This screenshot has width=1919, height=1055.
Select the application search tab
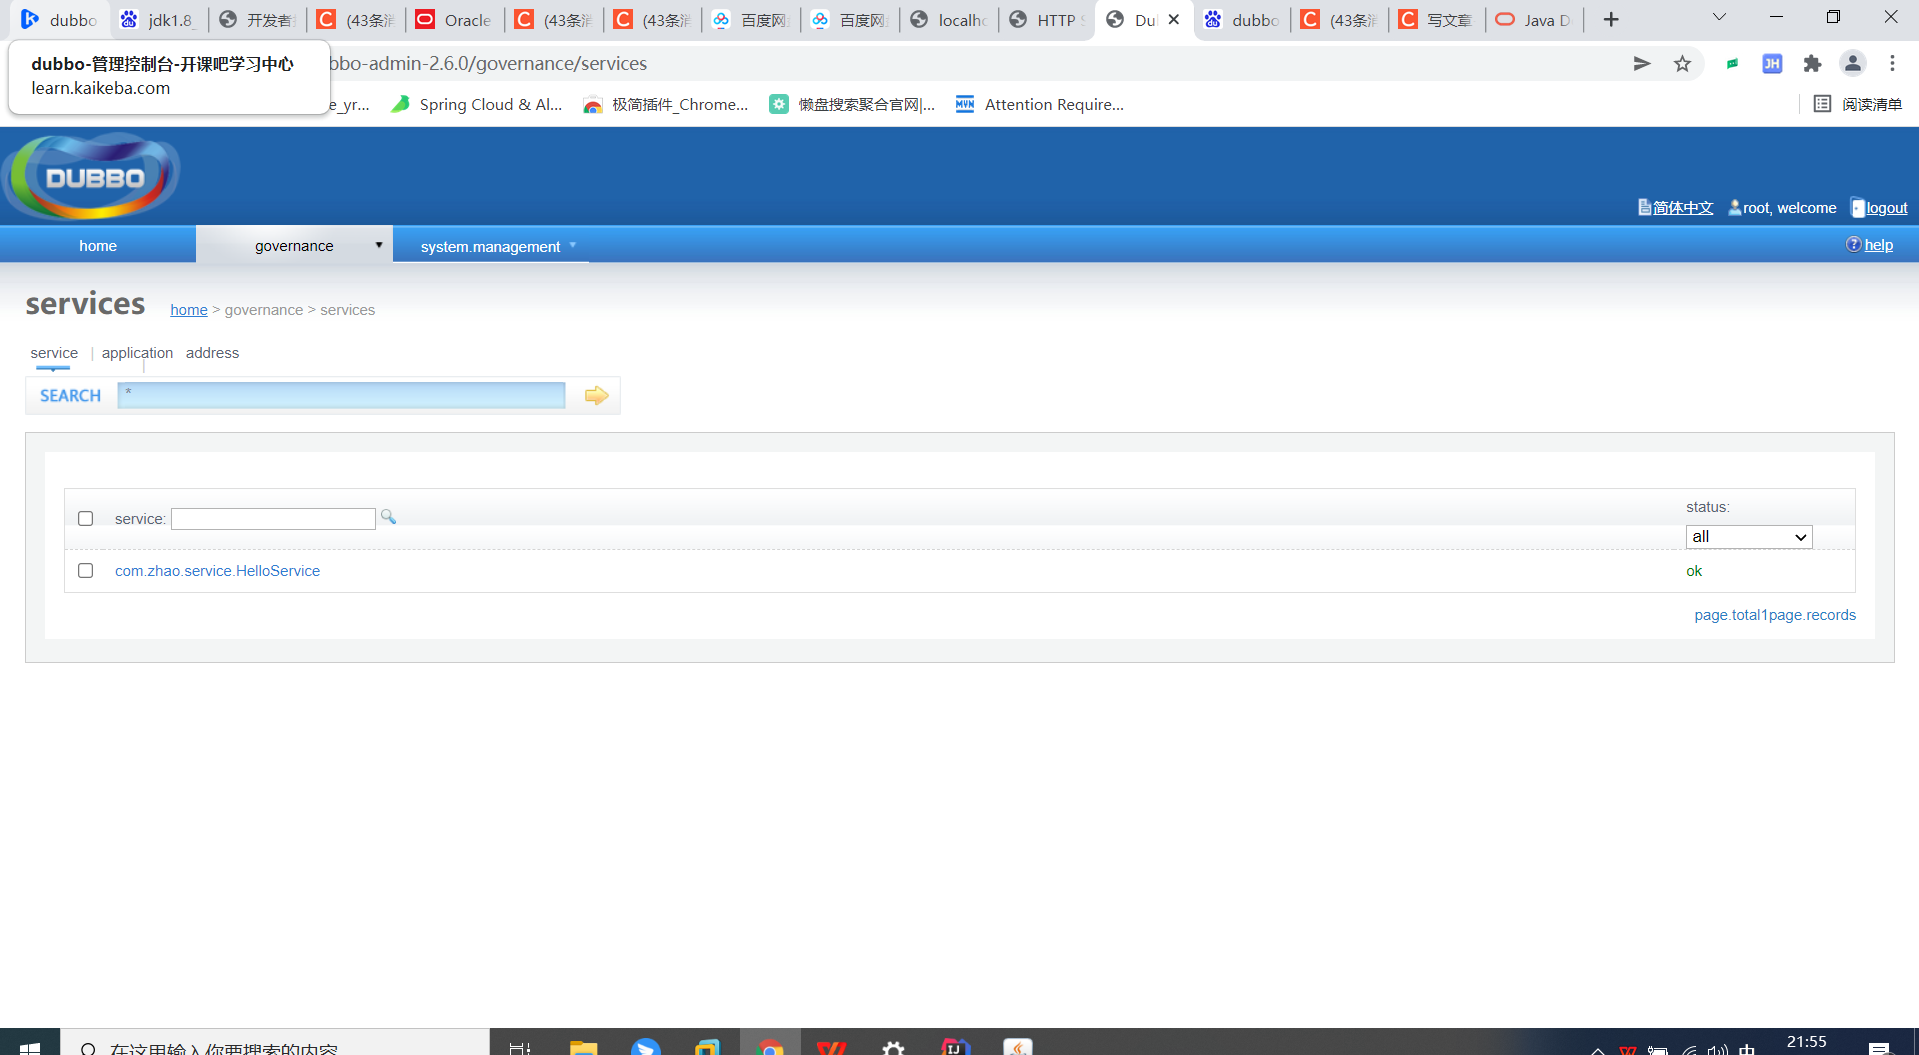coord(137,353)
